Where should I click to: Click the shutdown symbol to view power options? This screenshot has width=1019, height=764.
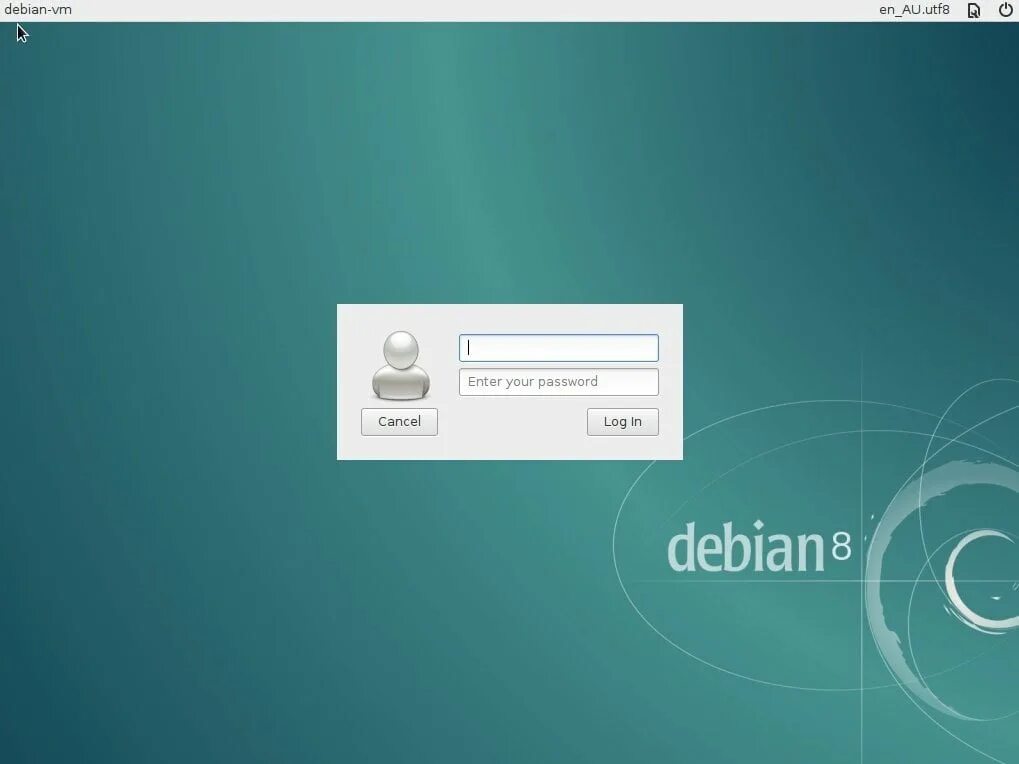1004,10
